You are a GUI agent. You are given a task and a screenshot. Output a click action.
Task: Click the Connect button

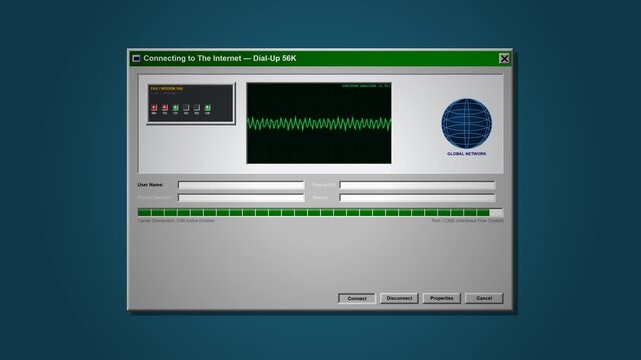pyautogui.click(x=356, y=298)
